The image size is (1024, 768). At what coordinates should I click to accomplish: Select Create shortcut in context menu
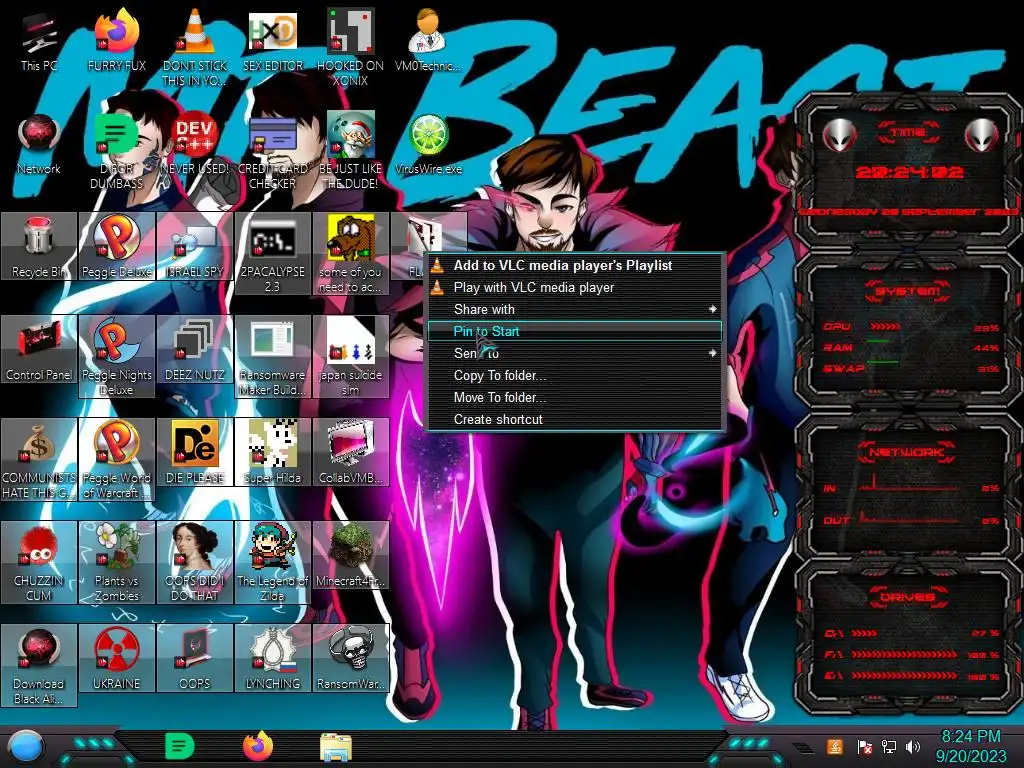tap(575, 419)
